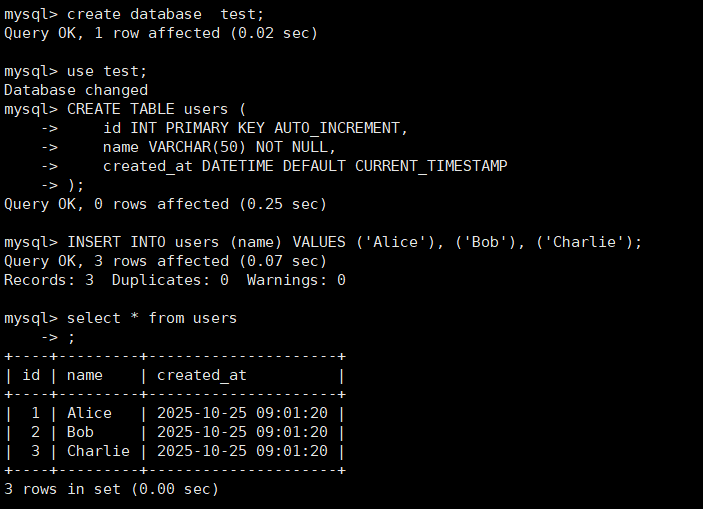Click the 'CREATE TABLE users (' line
This screenshot has height=509, width=703.
tap(156, 109)
